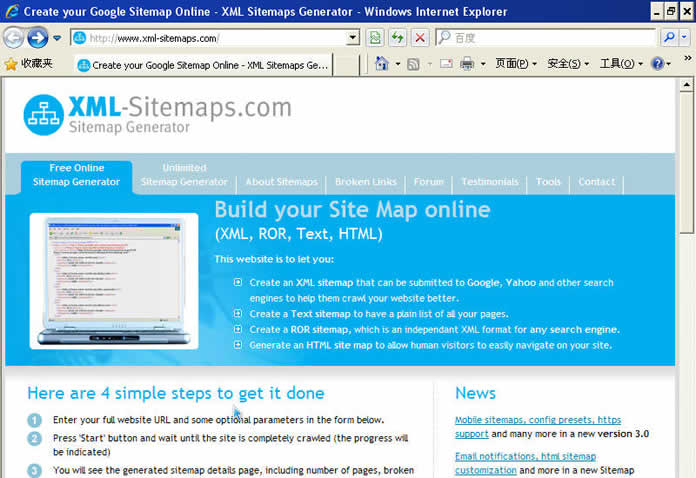Screen dimensions: 696x478
Task: Open the 工具(O) menu
Action: (621, 64)
